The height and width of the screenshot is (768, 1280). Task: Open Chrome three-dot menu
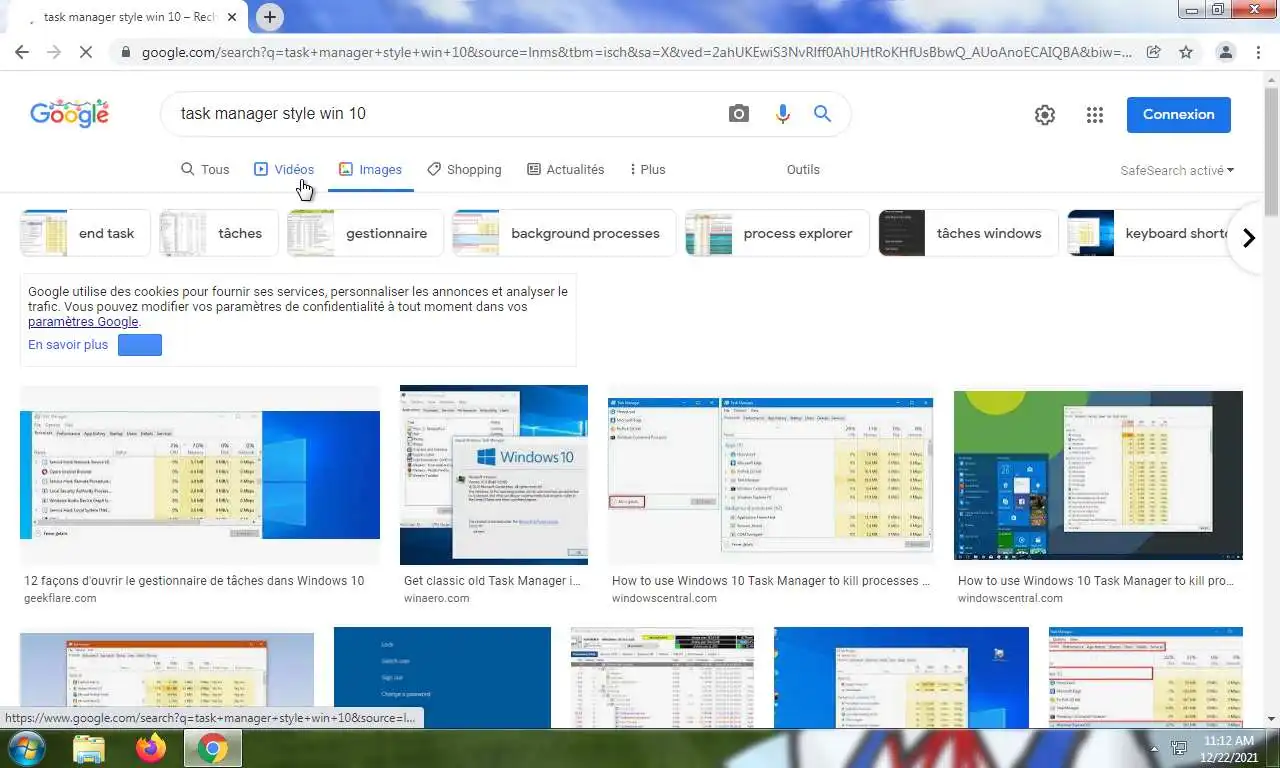pos(1258,52)
